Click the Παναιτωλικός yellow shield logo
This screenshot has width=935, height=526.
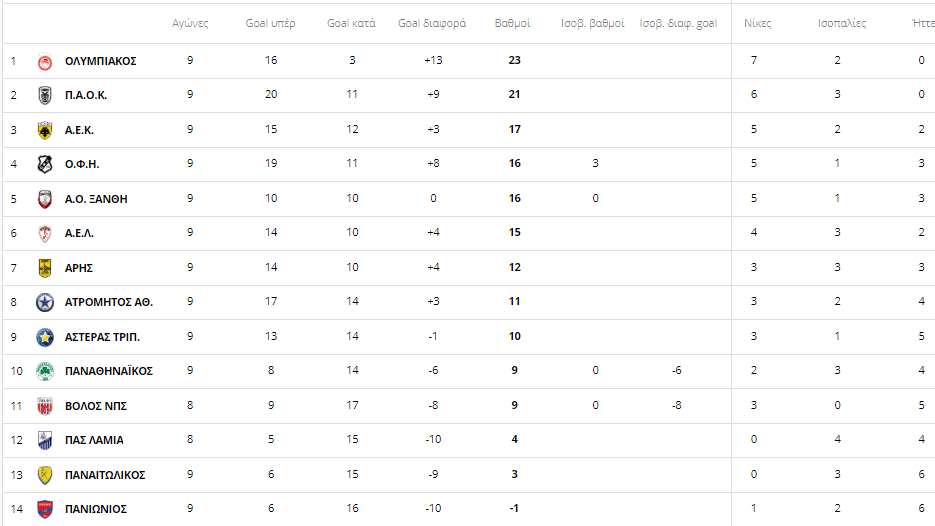point(45,475)
